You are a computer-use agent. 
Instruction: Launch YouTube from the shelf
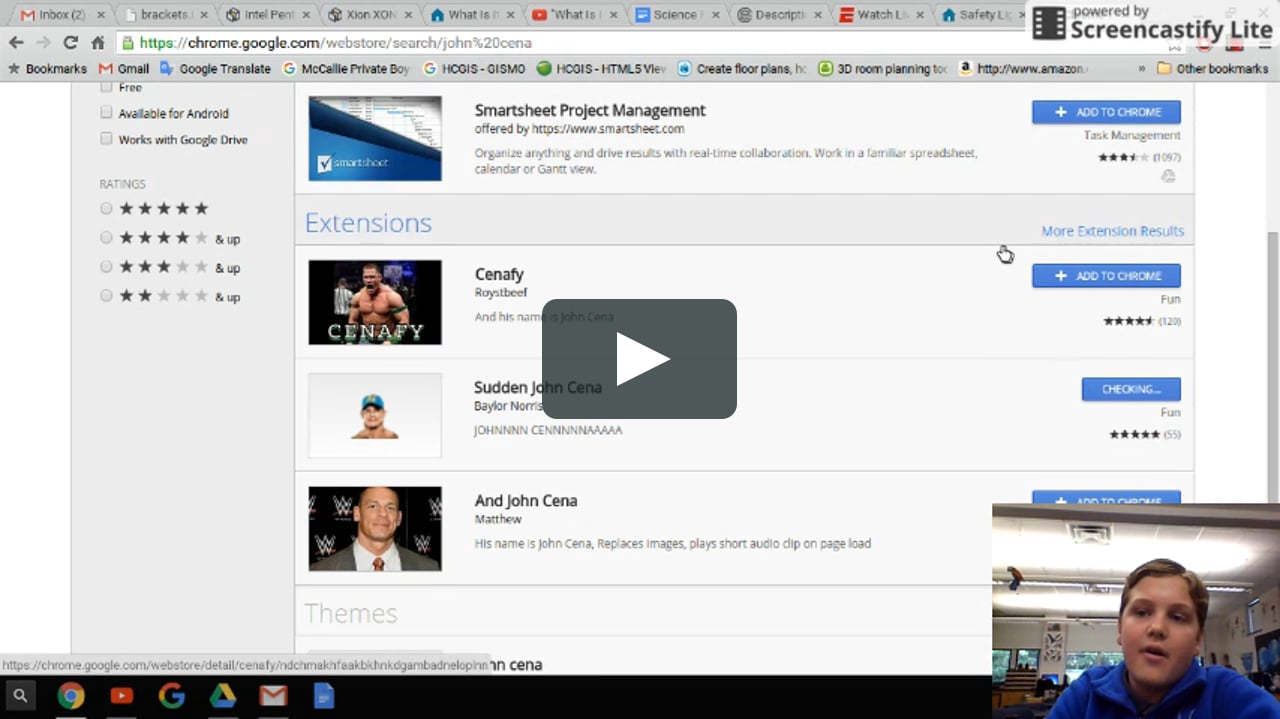click(122, 695)
